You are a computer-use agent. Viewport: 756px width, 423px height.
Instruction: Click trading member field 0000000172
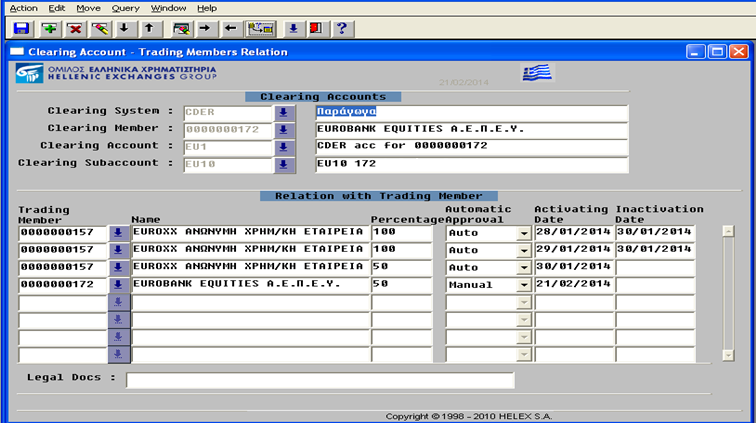pyautogui.click(x=63, y=285)
